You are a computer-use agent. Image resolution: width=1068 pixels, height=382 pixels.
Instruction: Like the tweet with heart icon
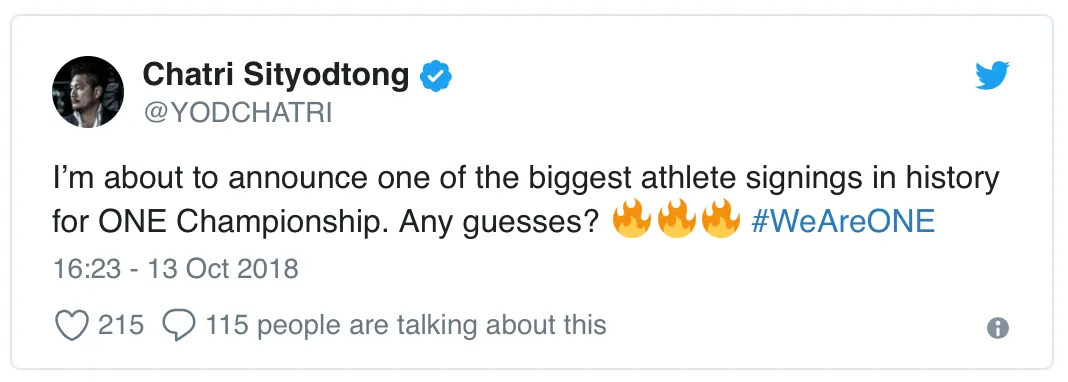click(x=72, y=325)
